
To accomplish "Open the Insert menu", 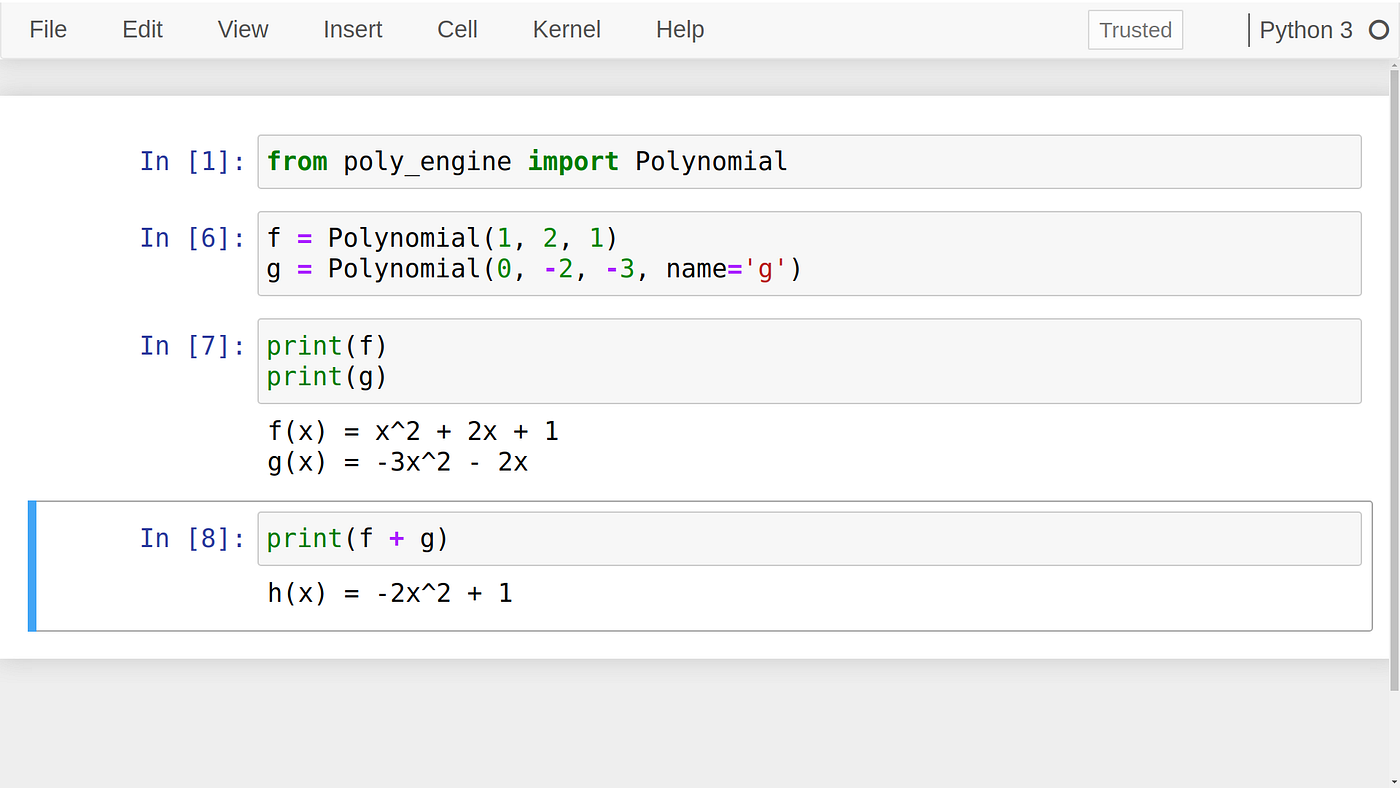I will coord(352,29).
